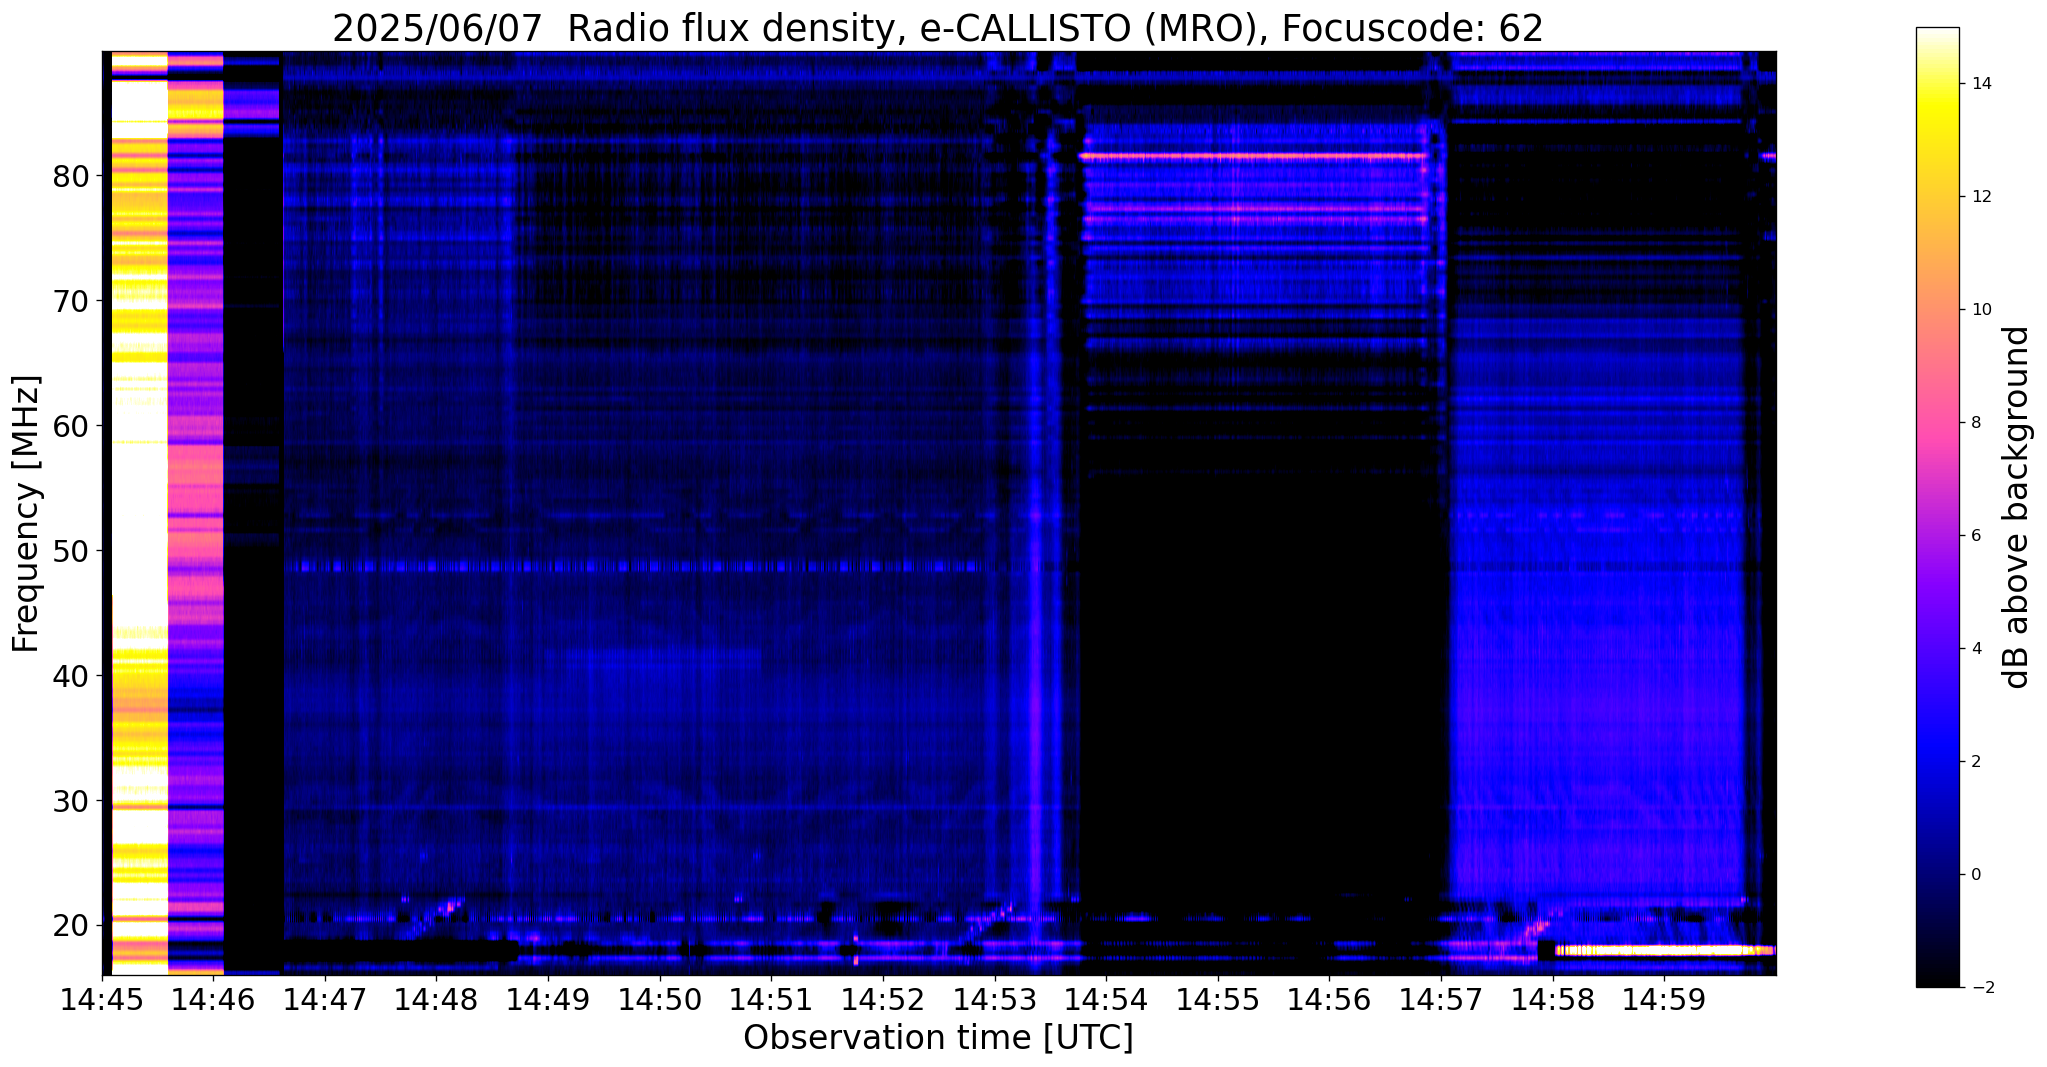The image size is (2047, 1067).
Task: Click the 20 MHz frequency tick label
Action: (x=72, y=927)
